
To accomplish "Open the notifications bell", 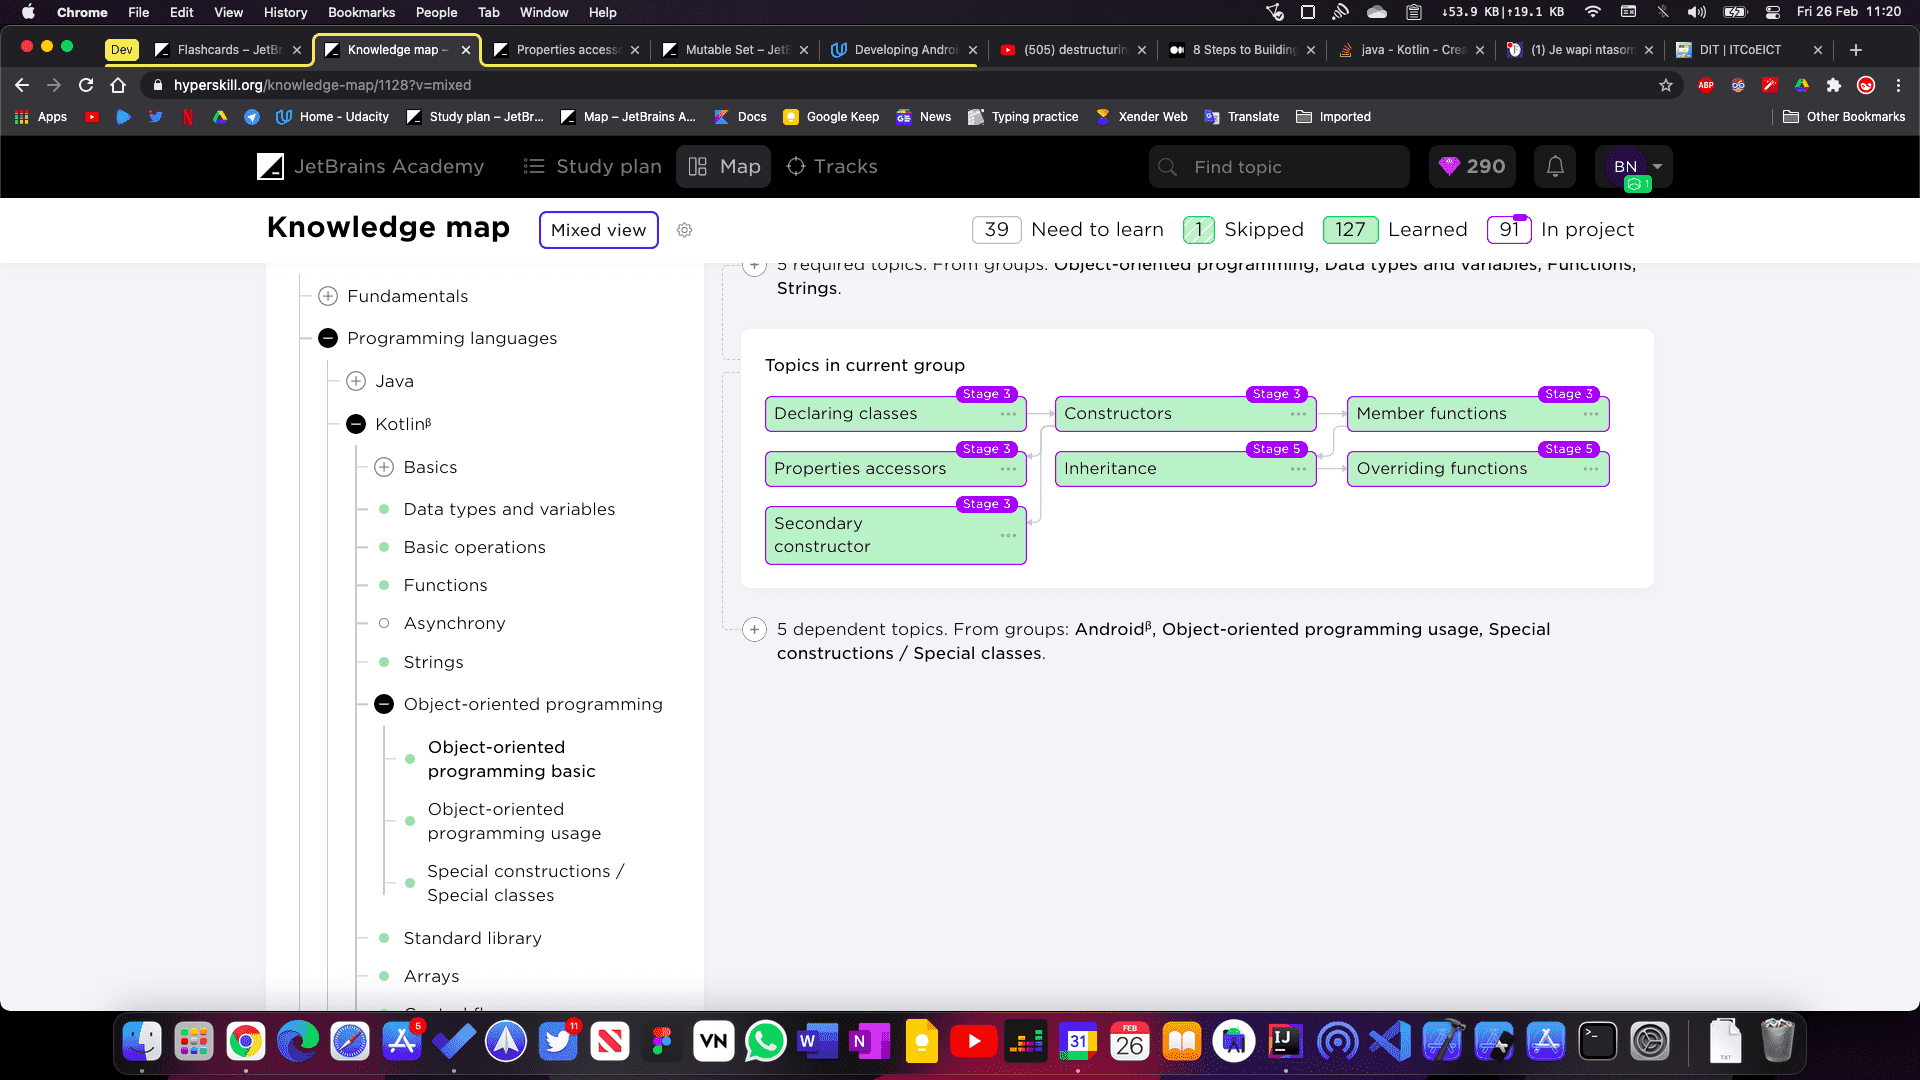I will coord(1555,167).
